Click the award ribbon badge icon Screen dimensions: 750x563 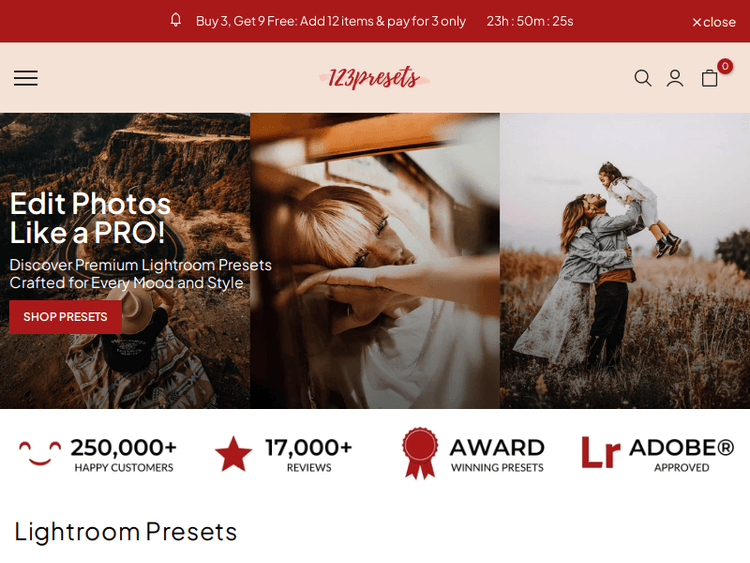coord(420,453)
